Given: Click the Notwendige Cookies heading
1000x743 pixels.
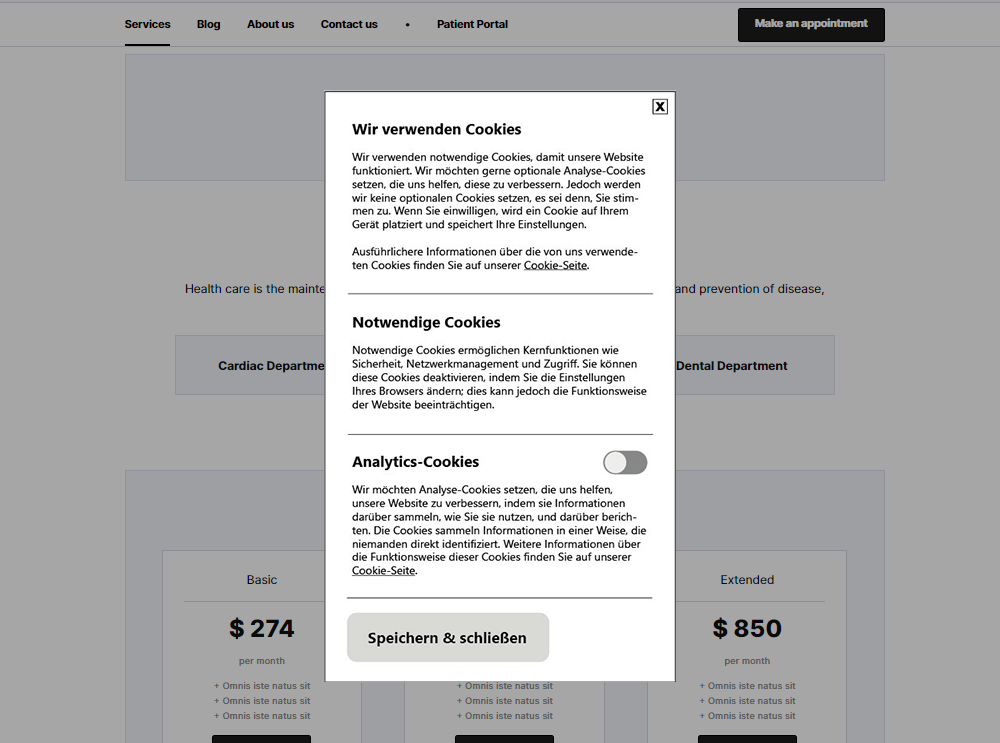Looking at the screenshot, I should click(x=426, y=323).
